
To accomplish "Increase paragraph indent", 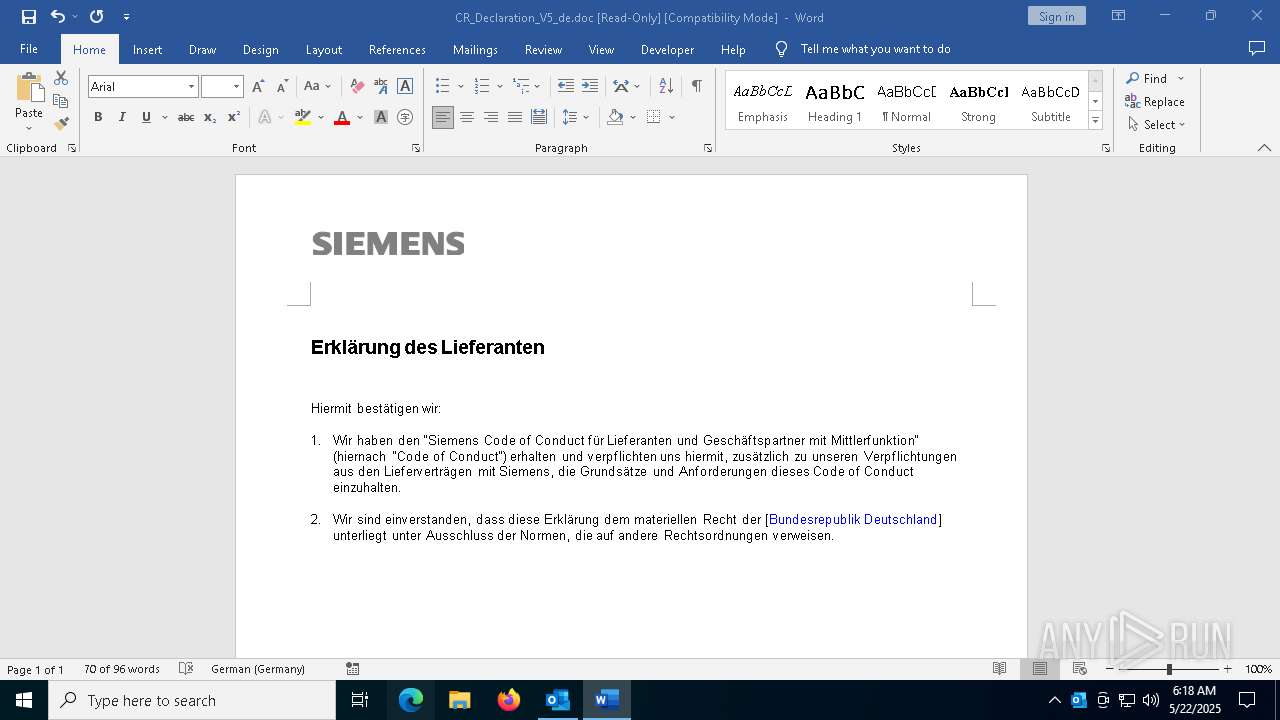I will tap(590, 87).
